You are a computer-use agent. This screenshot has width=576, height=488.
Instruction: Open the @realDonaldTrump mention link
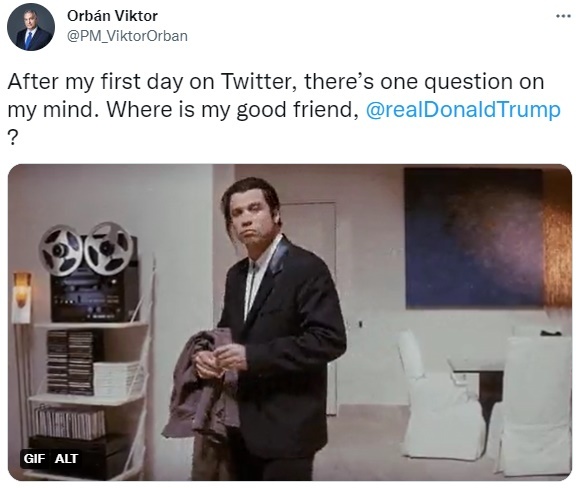coord(463,110)
